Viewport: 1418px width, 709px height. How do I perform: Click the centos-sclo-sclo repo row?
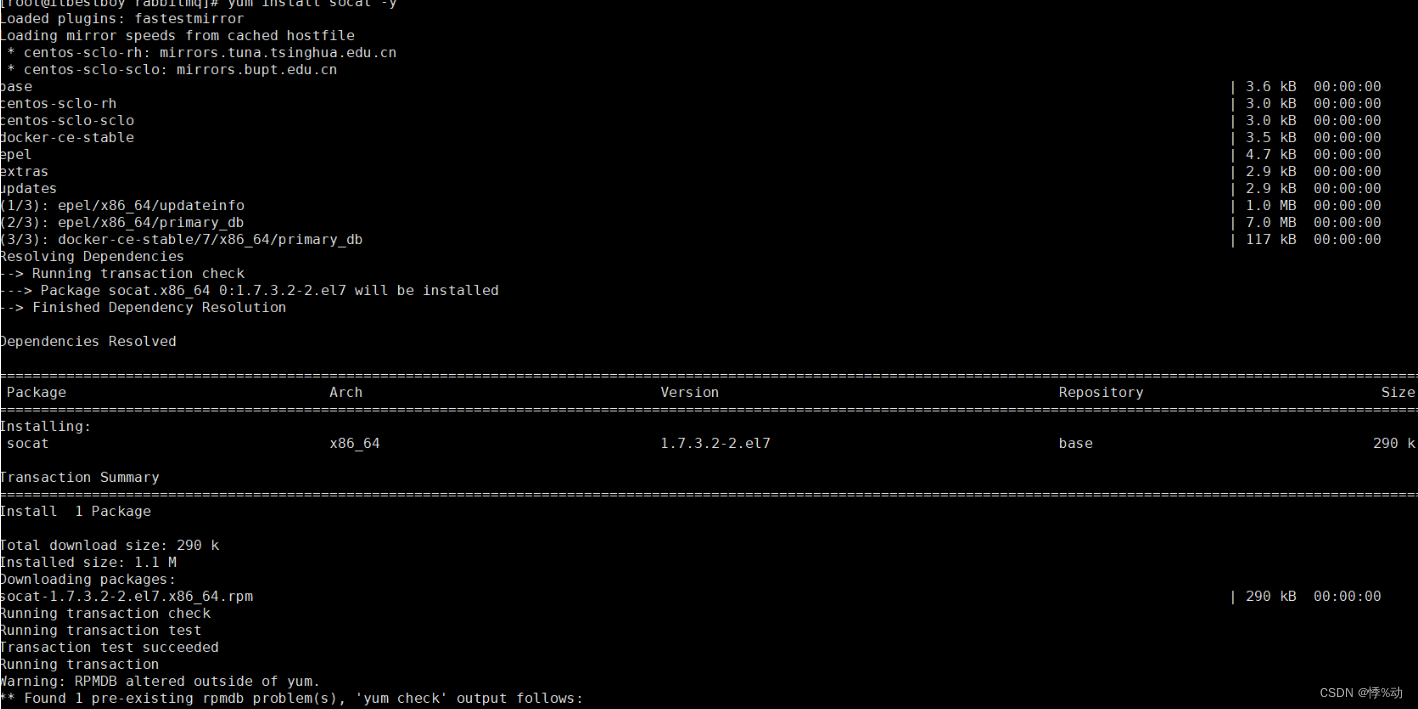tap(690, 120)
